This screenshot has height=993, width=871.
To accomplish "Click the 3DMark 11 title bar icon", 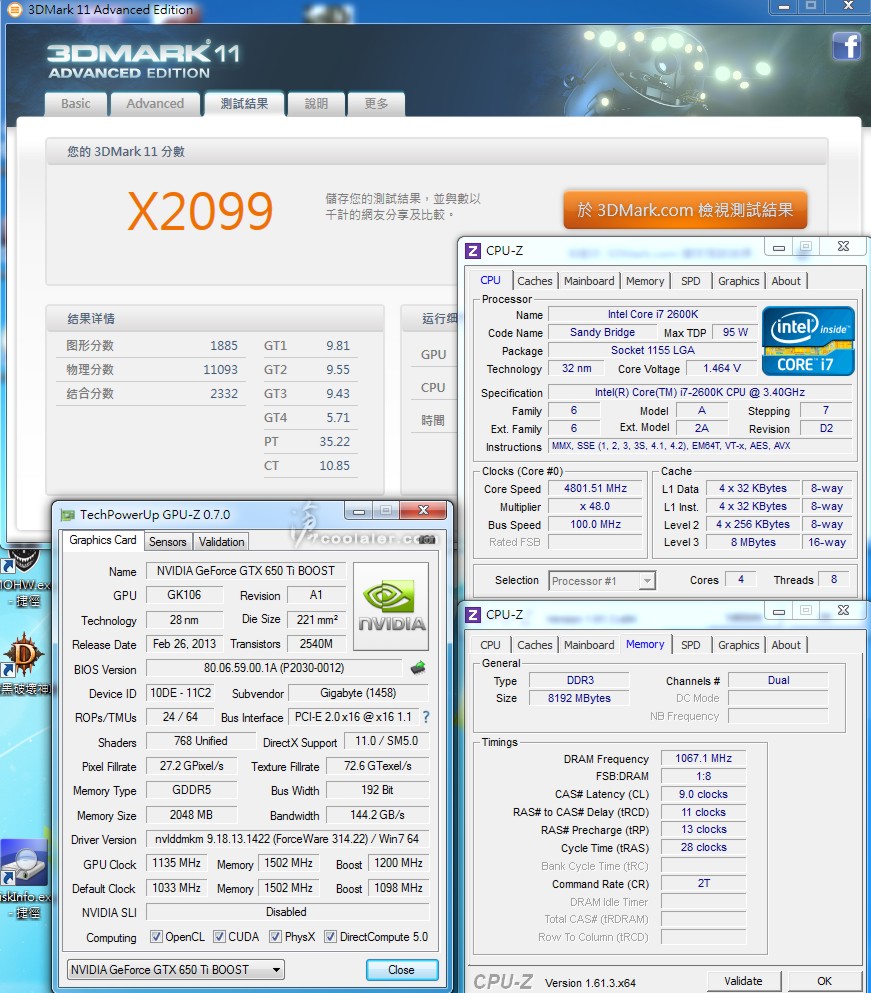I will 14,9.
